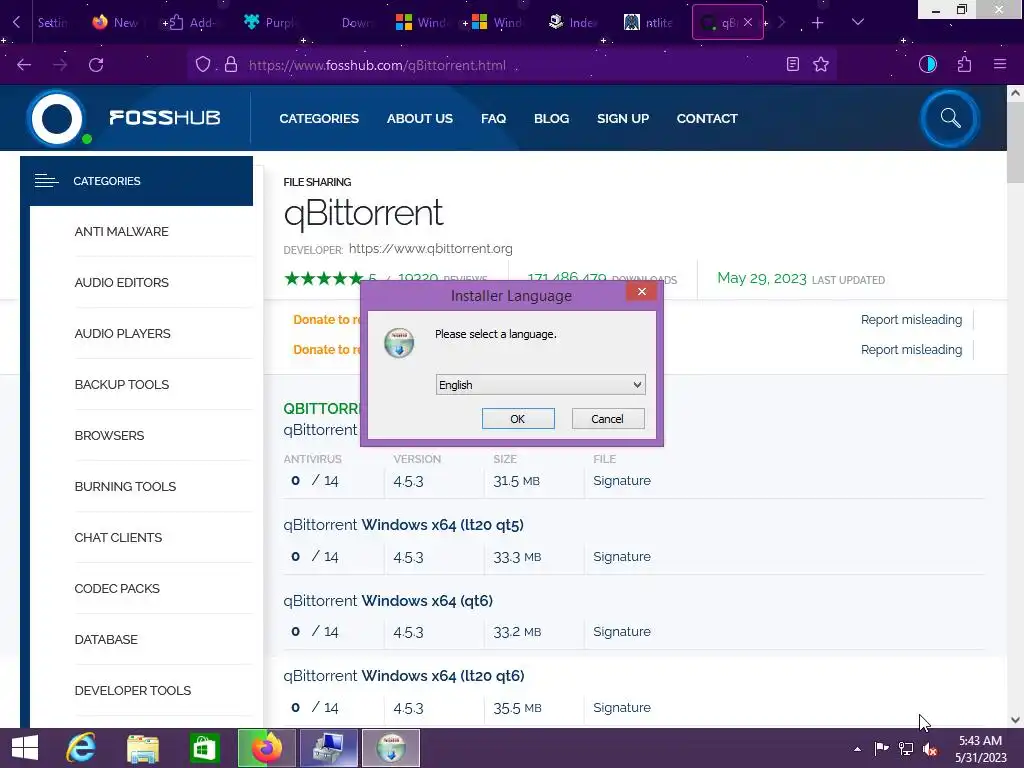Launch Internet Explorer from the taskbar
1024x768 pixels.
pyautogui.click(x=81, y=748)
